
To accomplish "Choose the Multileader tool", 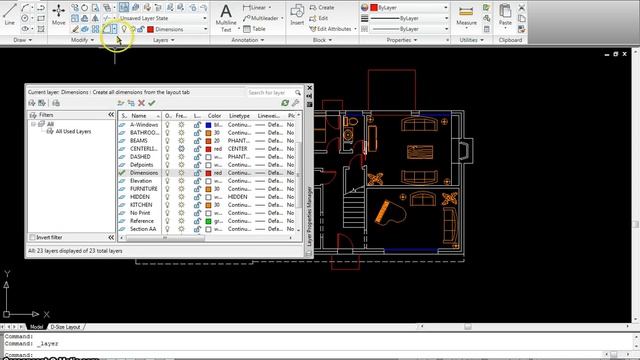I will (x=261, y=18).
